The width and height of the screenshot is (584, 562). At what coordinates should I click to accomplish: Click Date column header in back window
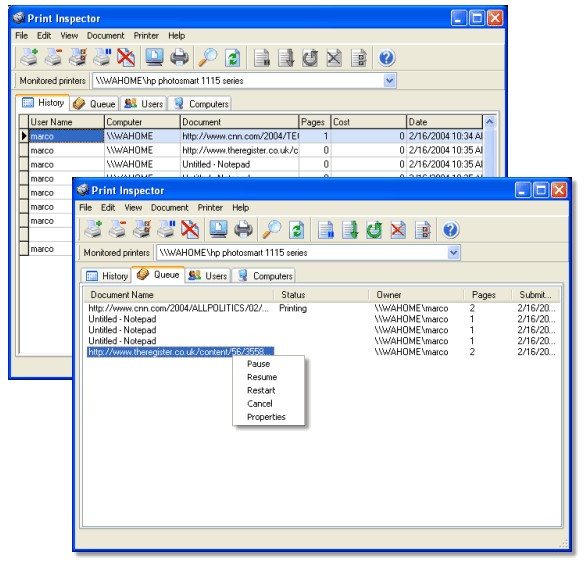click(x=444, y=122)
